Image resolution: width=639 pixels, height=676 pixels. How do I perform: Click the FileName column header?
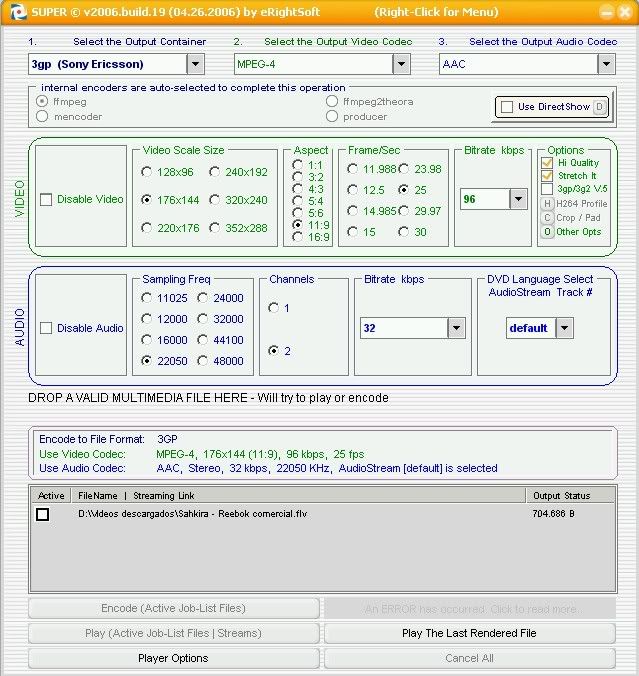97,495
